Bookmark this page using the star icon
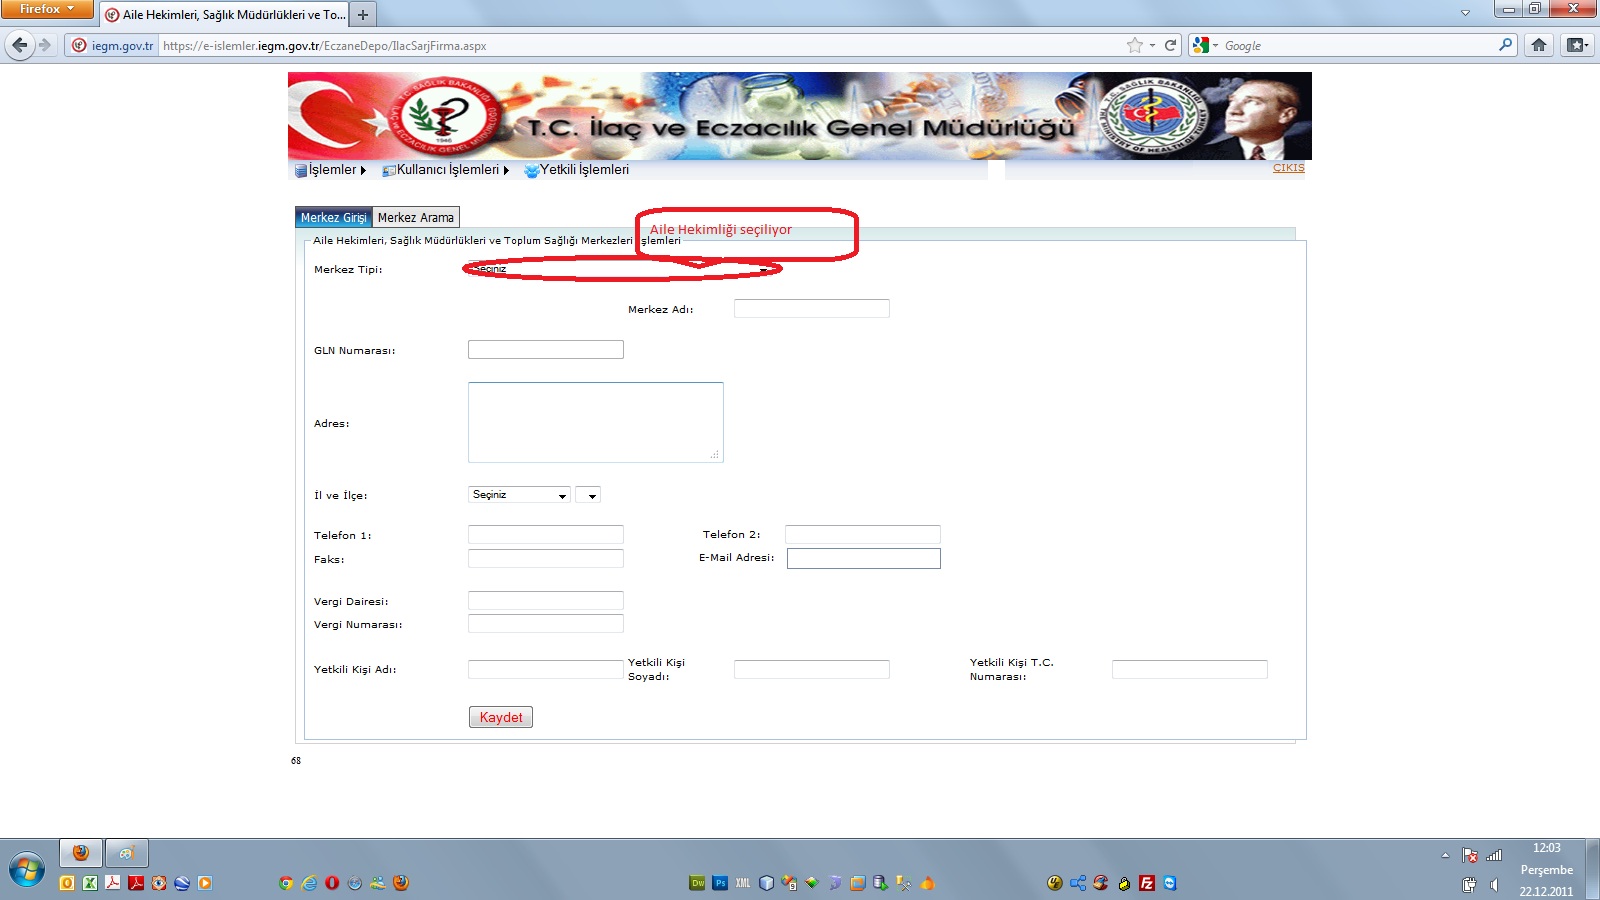Image resolution: width=1600 pixels, height=900 pixels. point(1134,45)
